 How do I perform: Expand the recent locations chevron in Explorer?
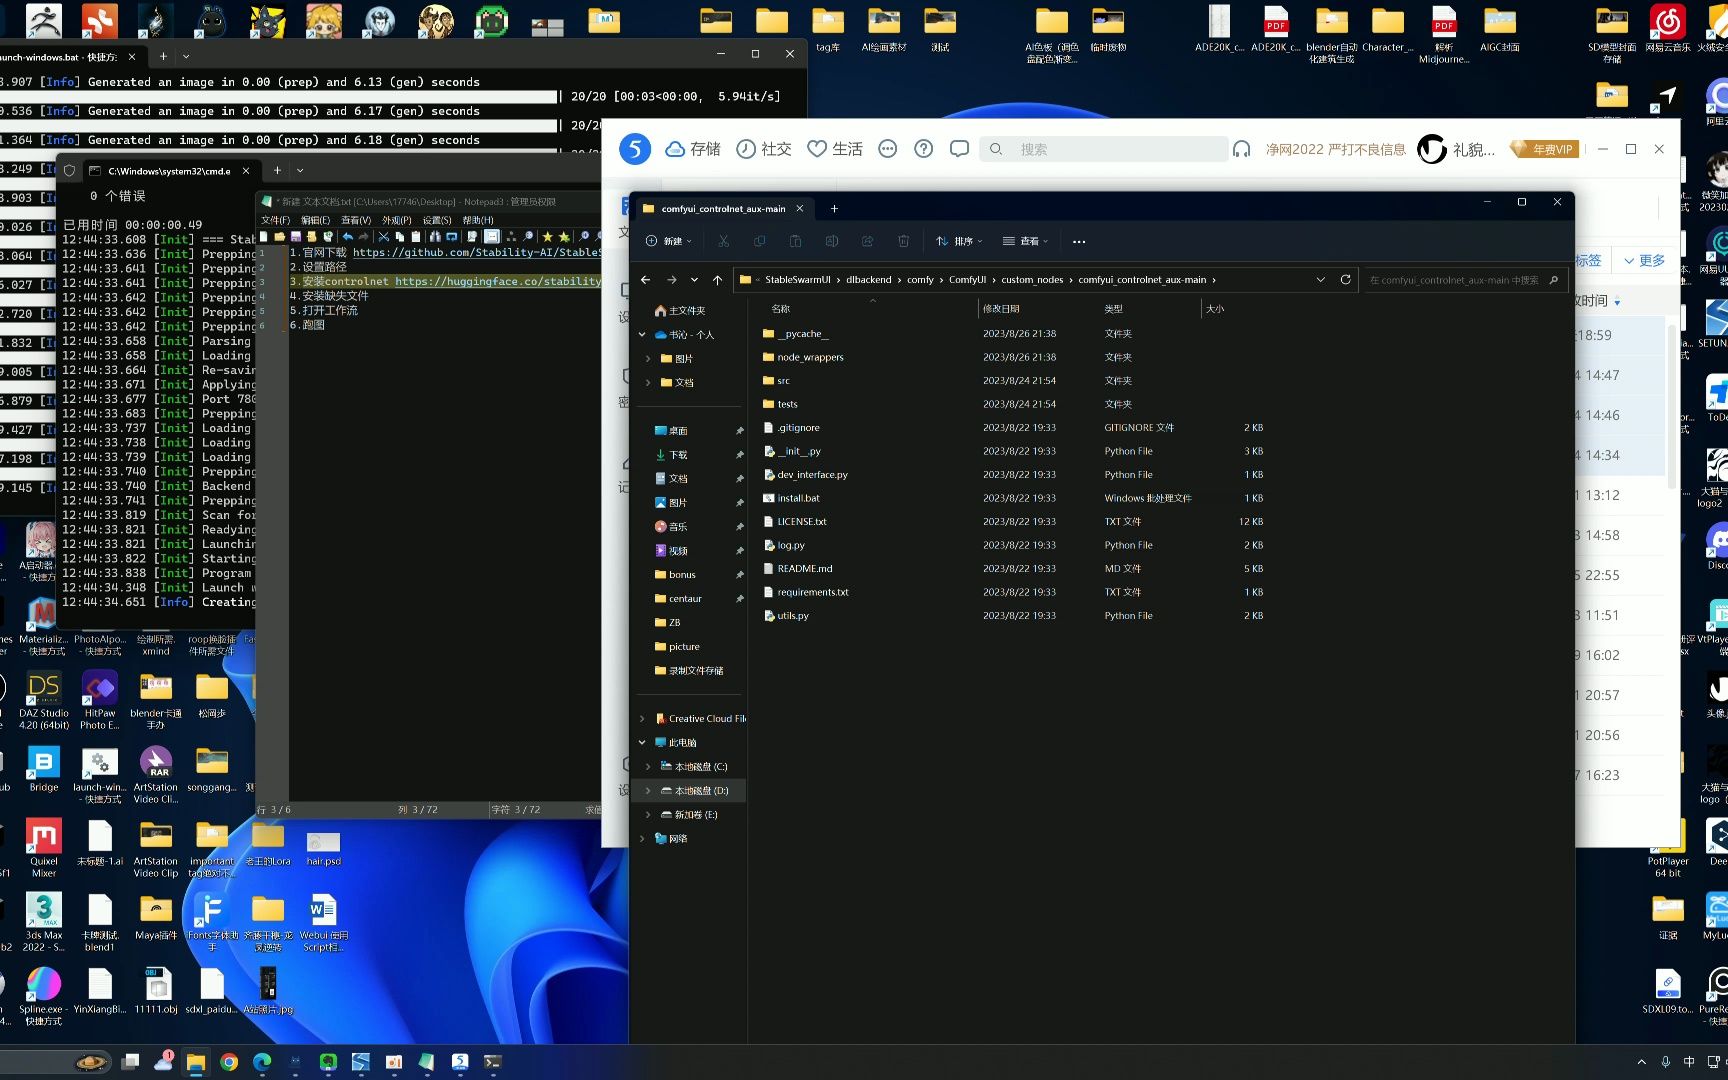pos(694,280)
